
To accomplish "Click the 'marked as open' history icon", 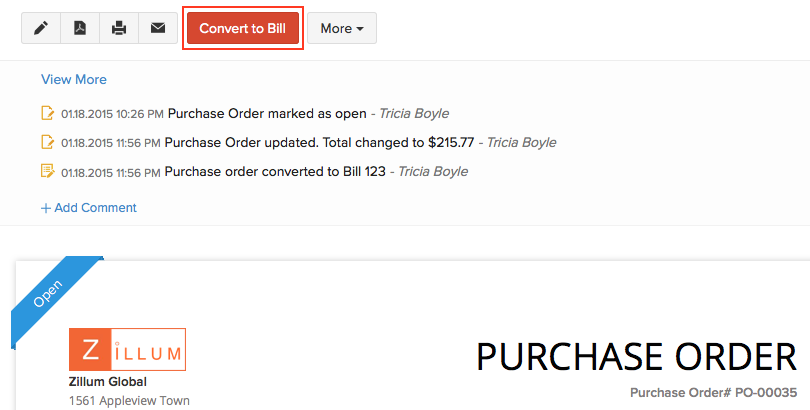I will click(47, 113).
